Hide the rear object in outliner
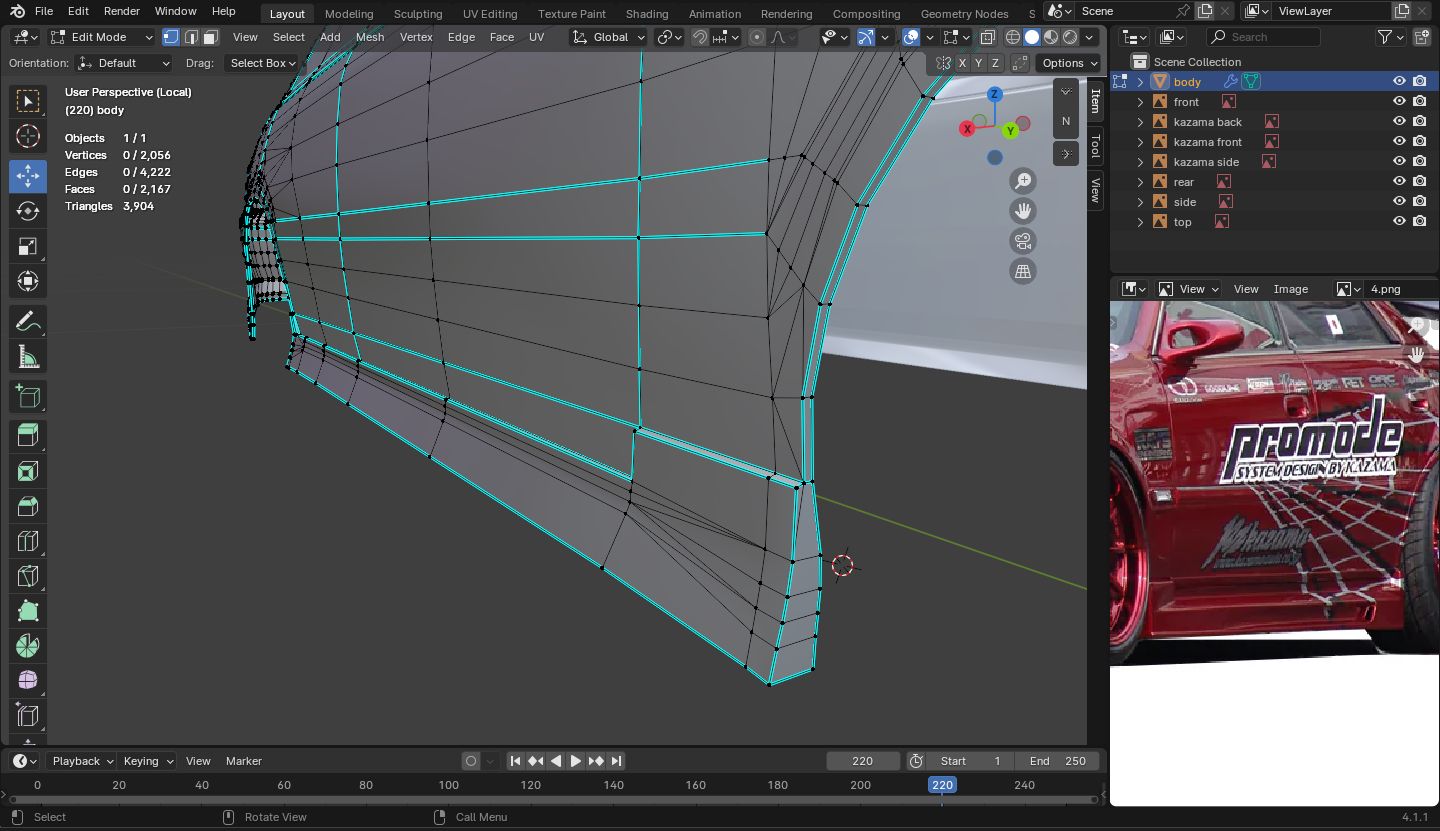Image resolution: width=1440 pixels, height=831 pixels. pyautogui.click(x=1399, y=182)
